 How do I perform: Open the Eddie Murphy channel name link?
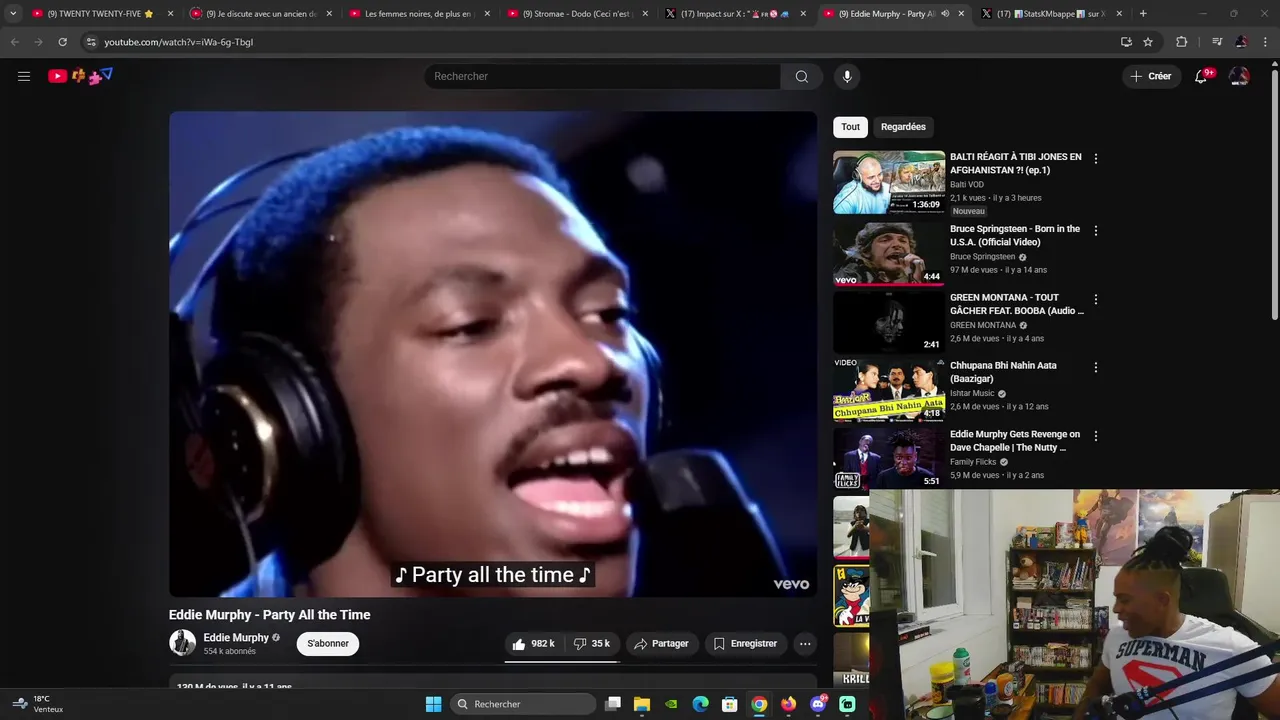pyautogui.click(x=236, y=637)
